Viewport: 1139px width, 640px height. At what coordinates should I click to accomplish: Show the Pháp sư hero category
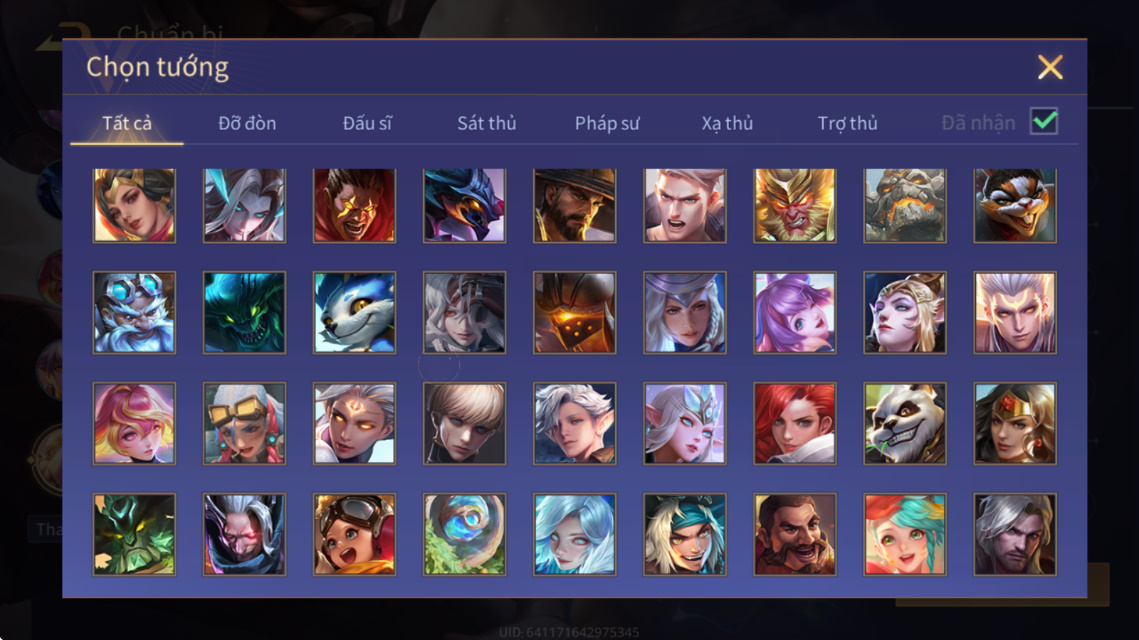[607, 123]
